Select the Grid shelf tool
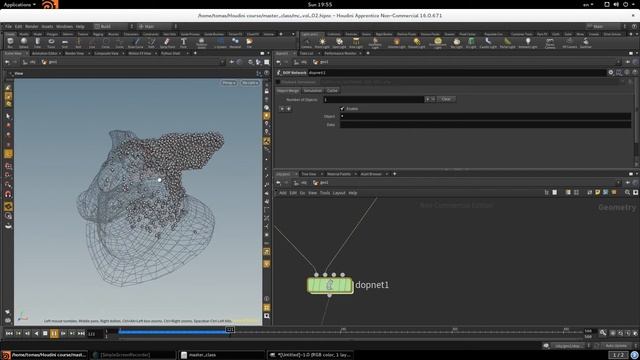Image resolution: width=640 pixels, height=360 pixels. pos(64,42)
